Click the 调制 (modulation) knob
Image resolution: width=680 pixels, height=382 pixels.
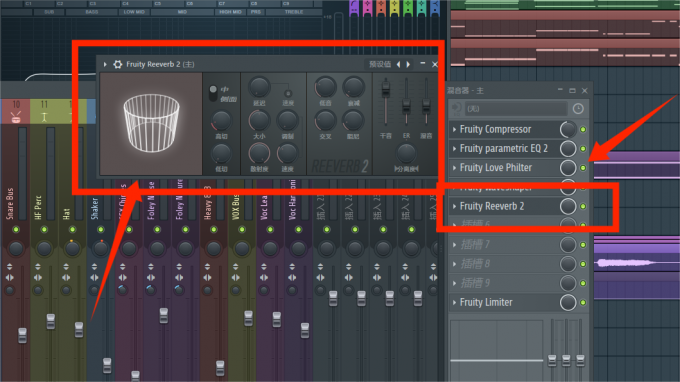click(288, 121)
